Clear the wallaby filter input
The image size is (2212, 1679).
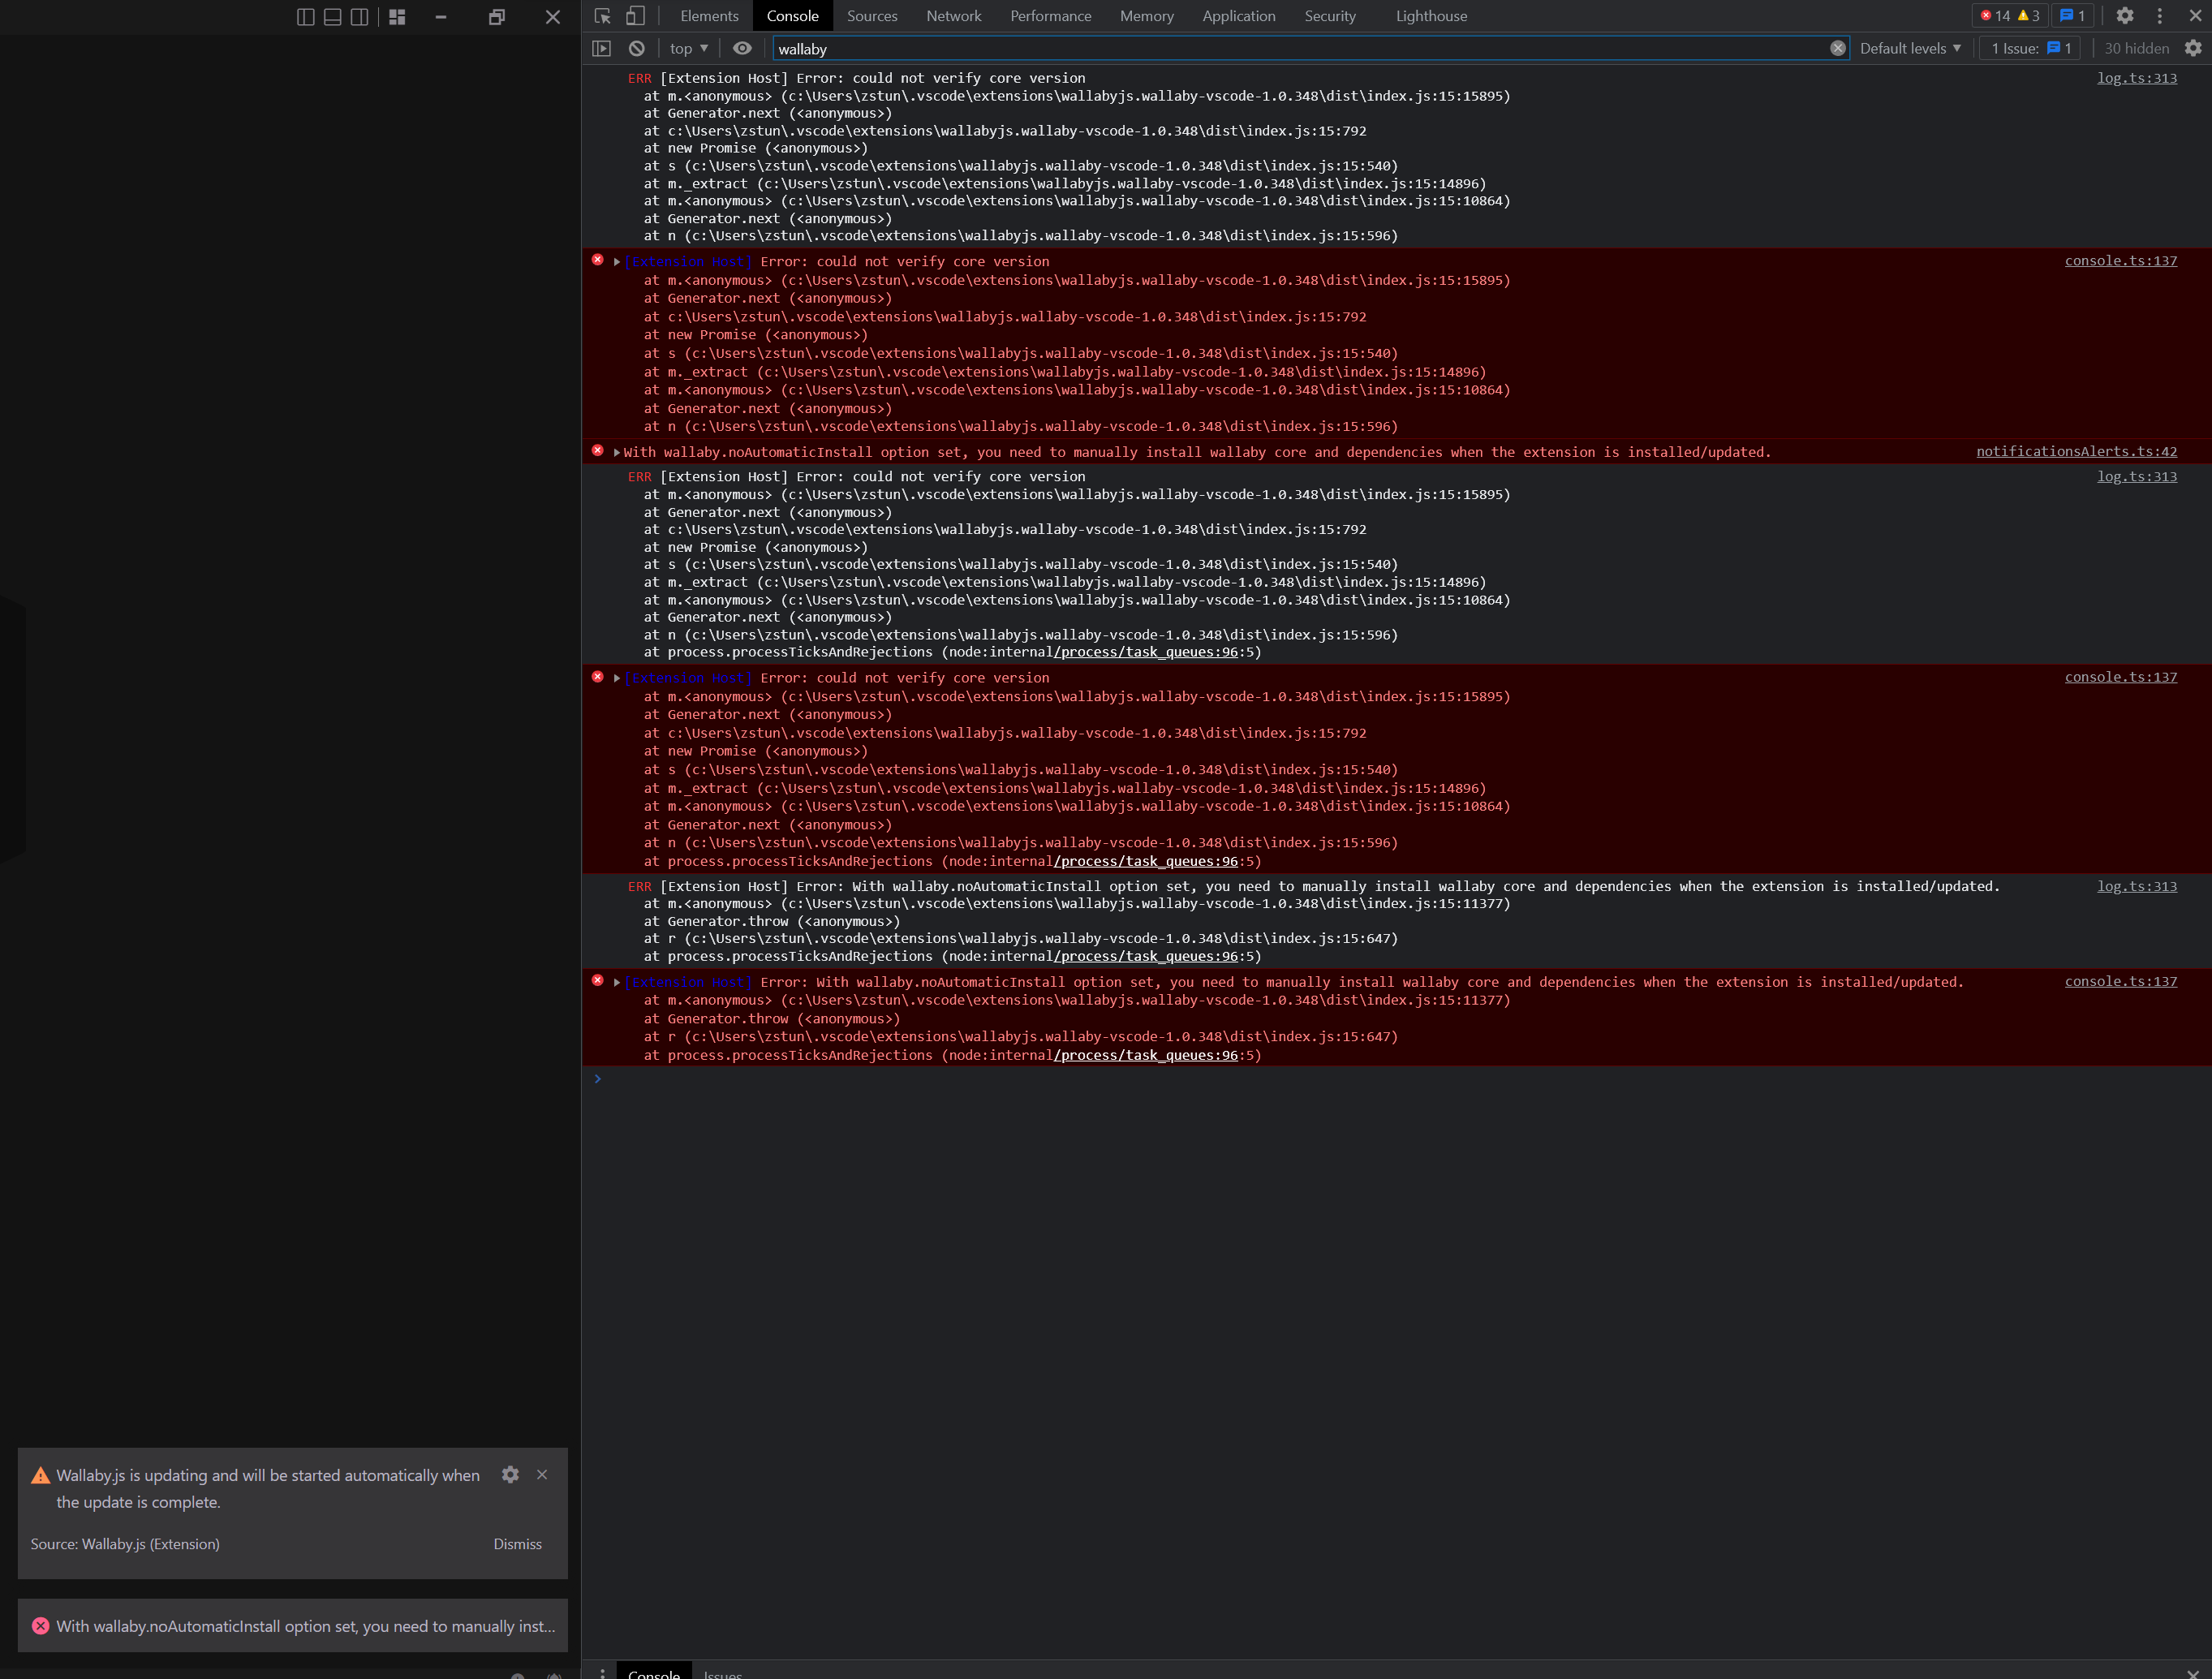coord(1838,48)
